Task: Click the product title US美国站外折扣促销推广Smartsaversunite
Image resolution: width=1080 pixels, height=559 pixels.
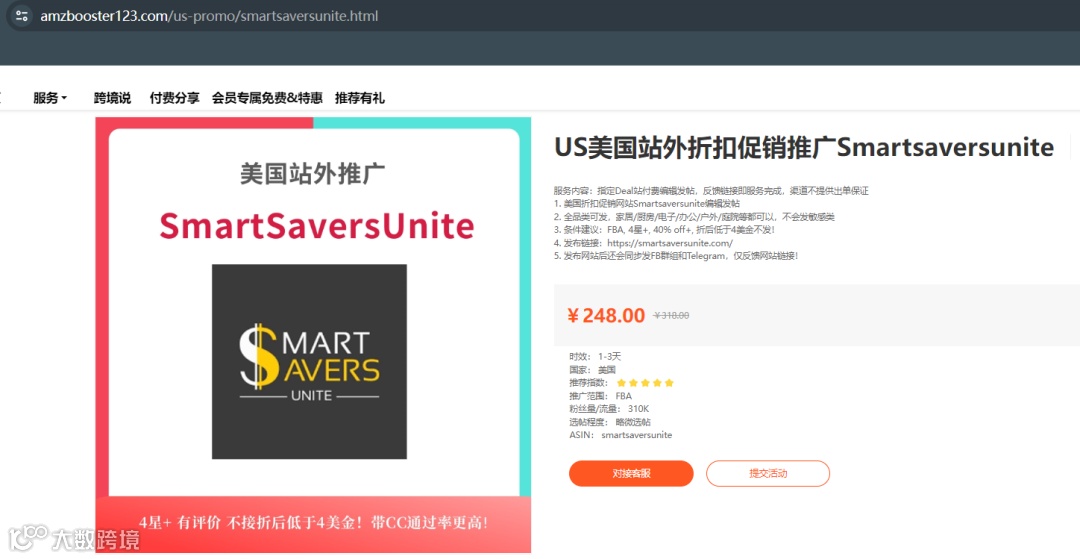Action: coord(804,147)
